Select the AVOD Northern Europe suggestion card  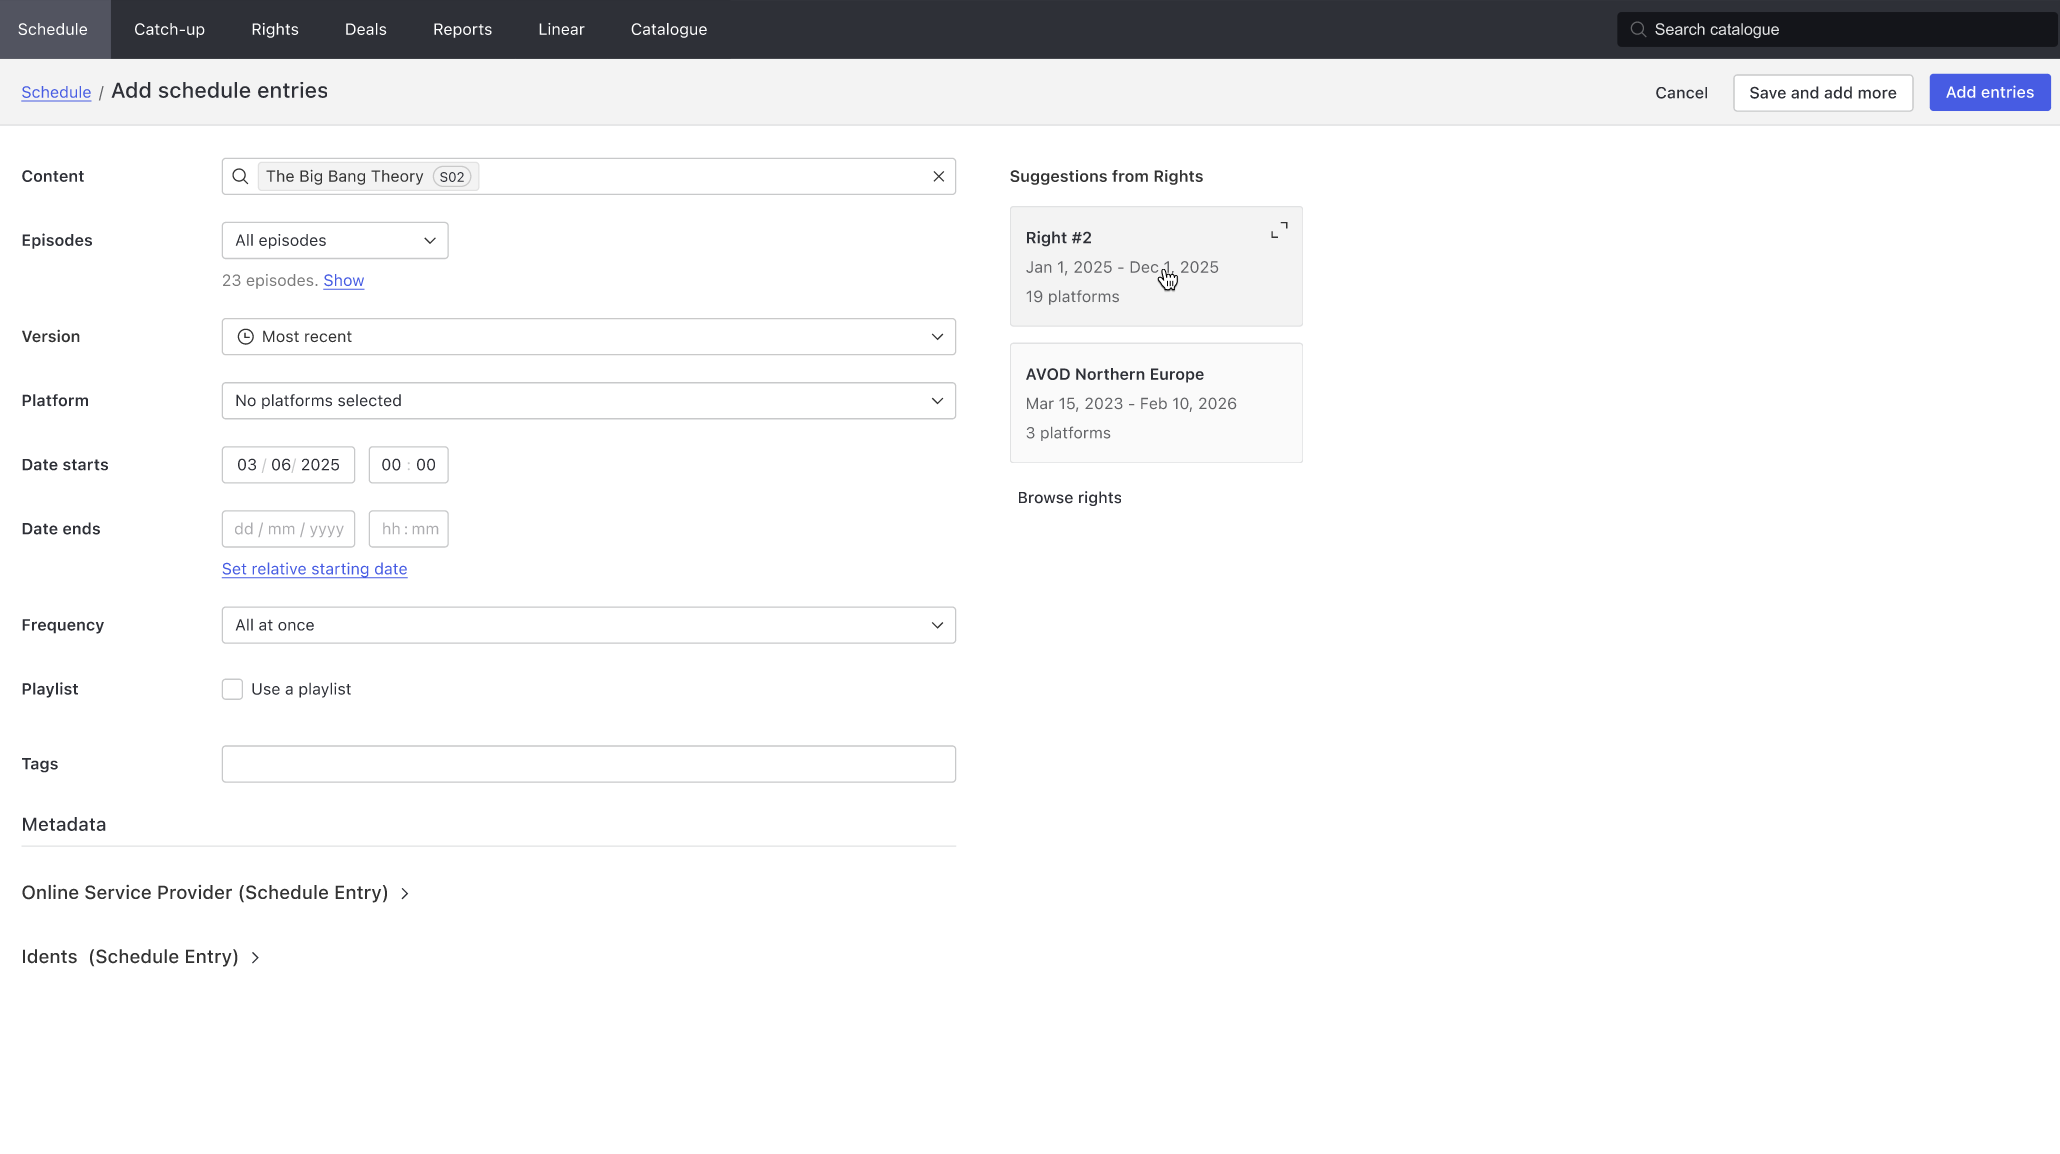tap(1155, 403)
